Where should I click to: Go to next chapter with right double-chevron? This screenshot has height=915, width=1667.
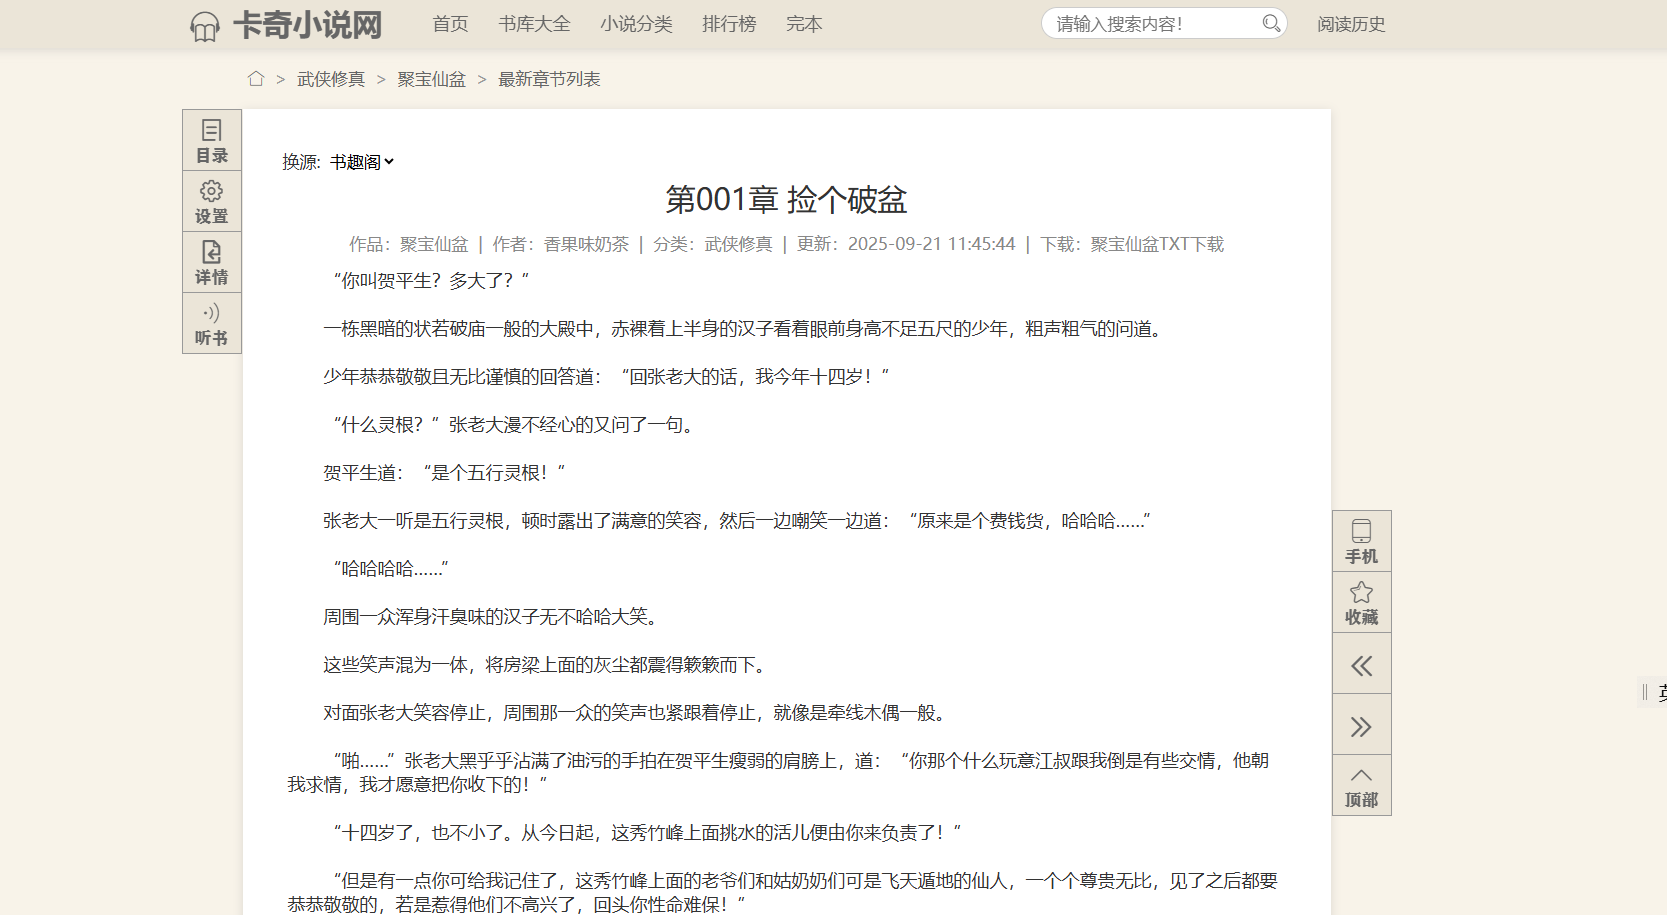[1361, 727]
